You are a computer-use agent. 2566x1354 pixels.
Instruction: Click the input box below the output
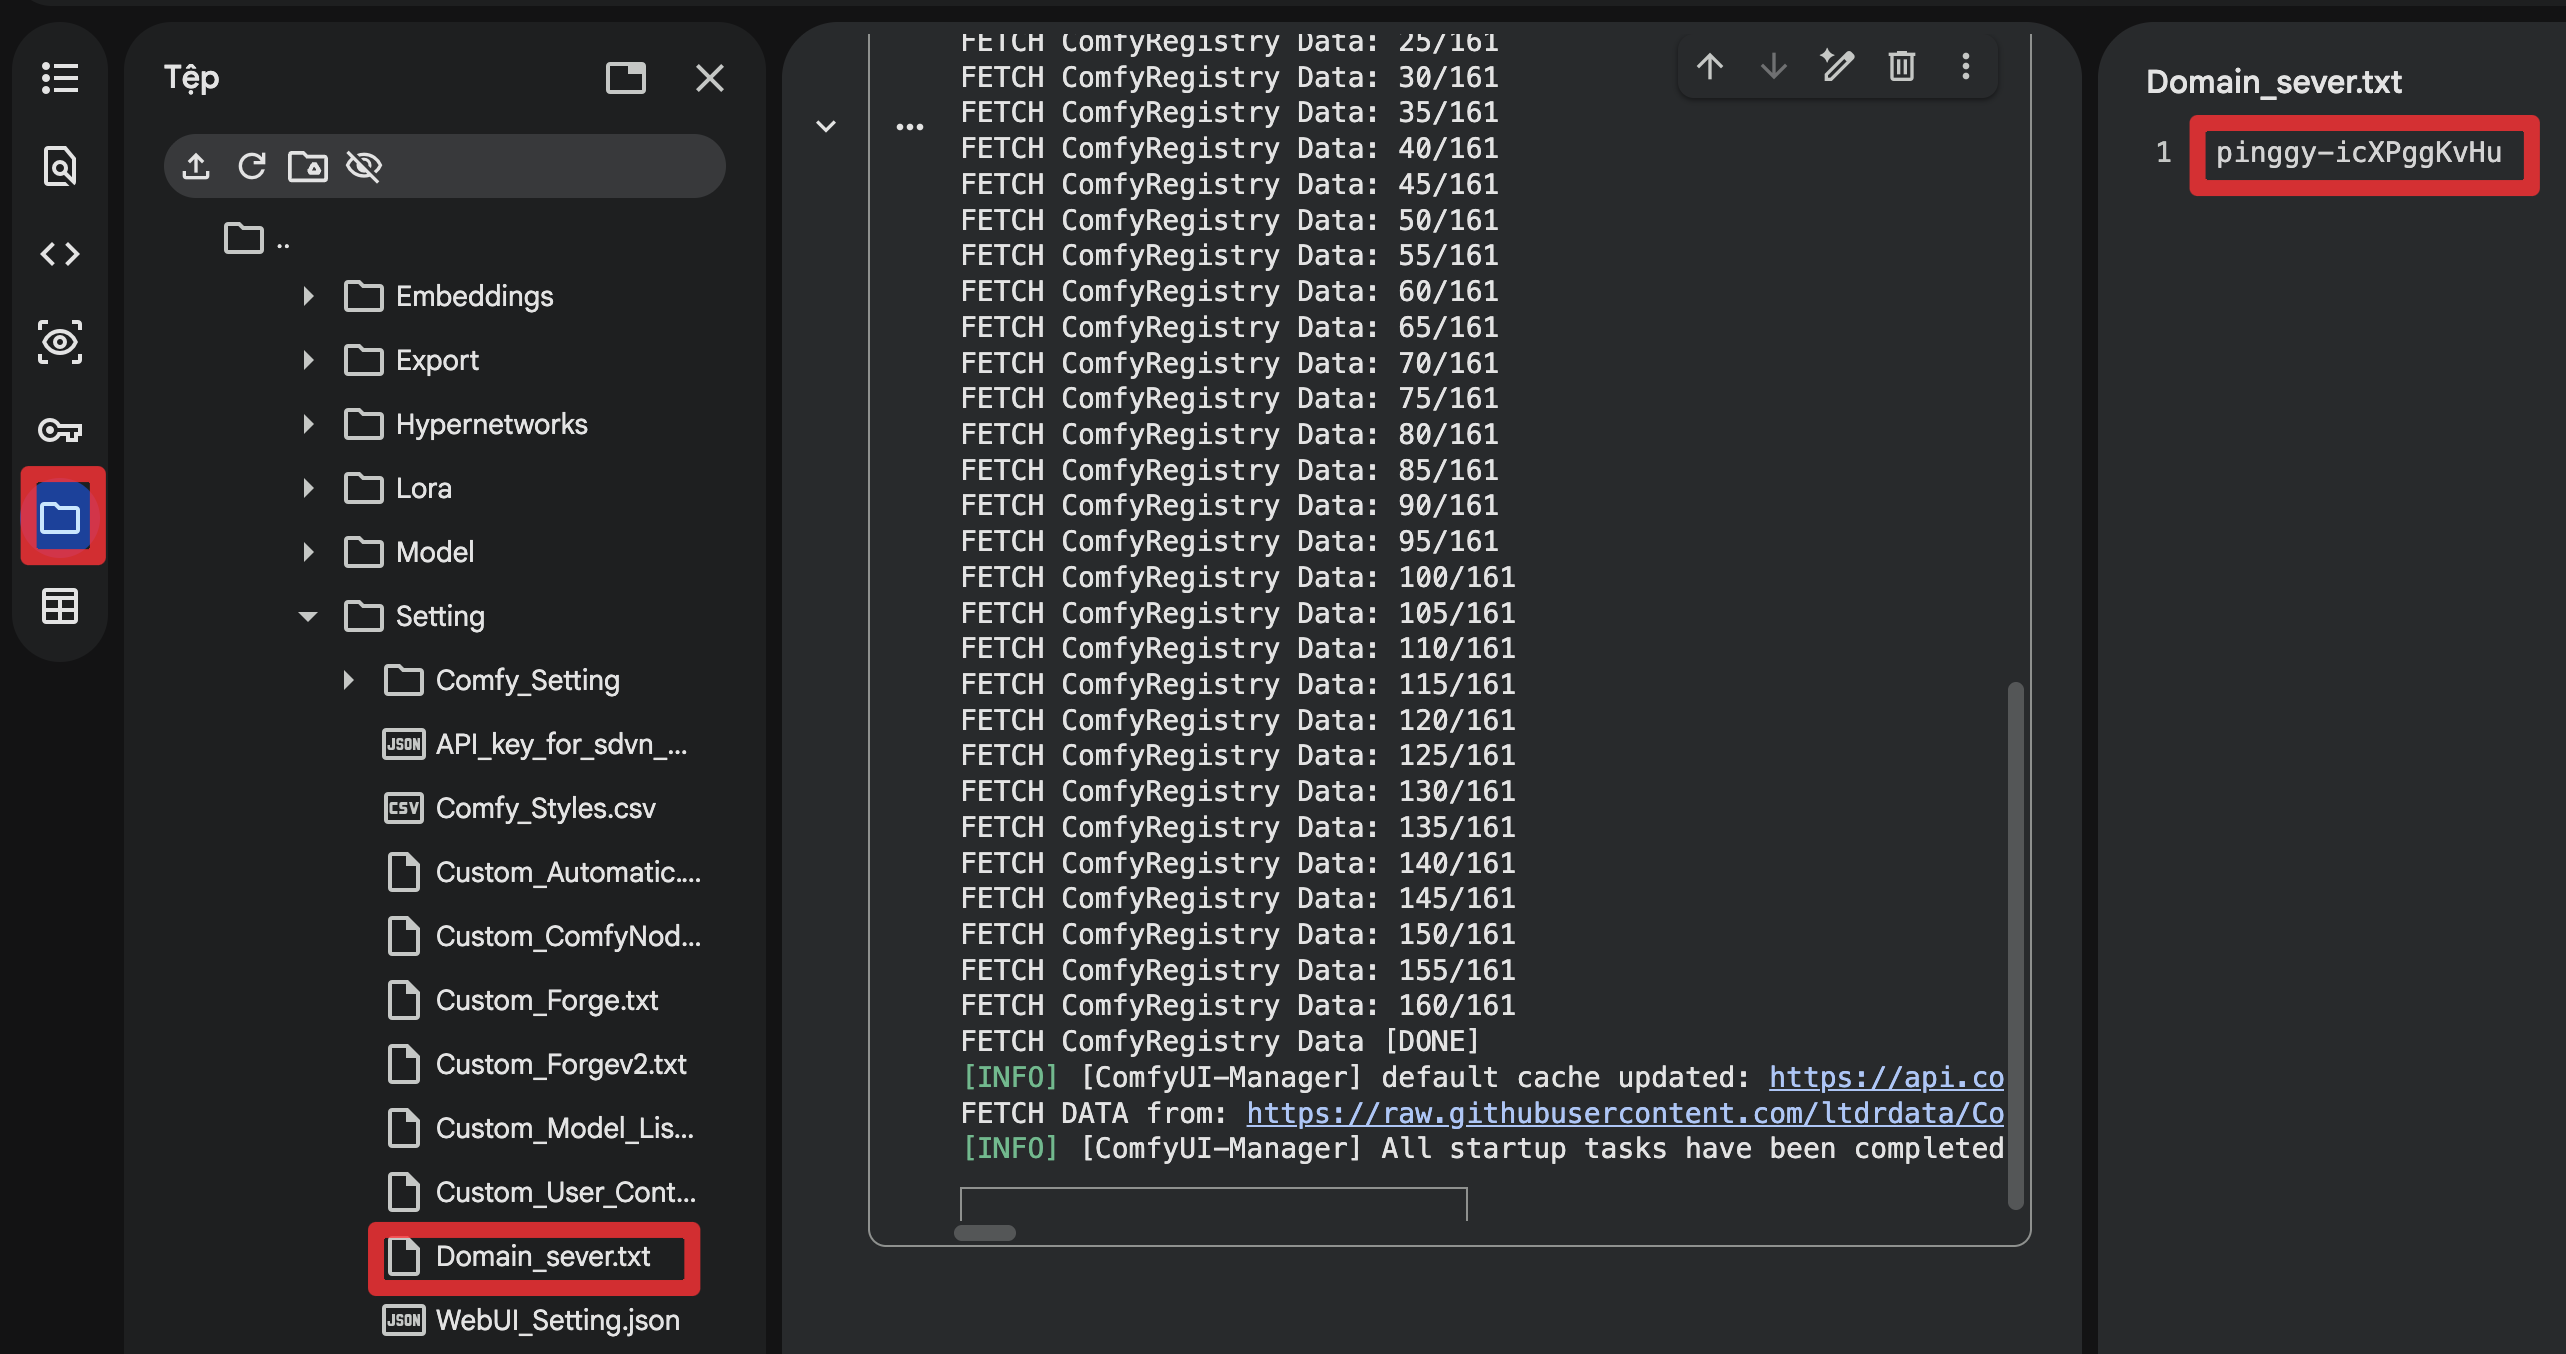tap(1213, 1205)
